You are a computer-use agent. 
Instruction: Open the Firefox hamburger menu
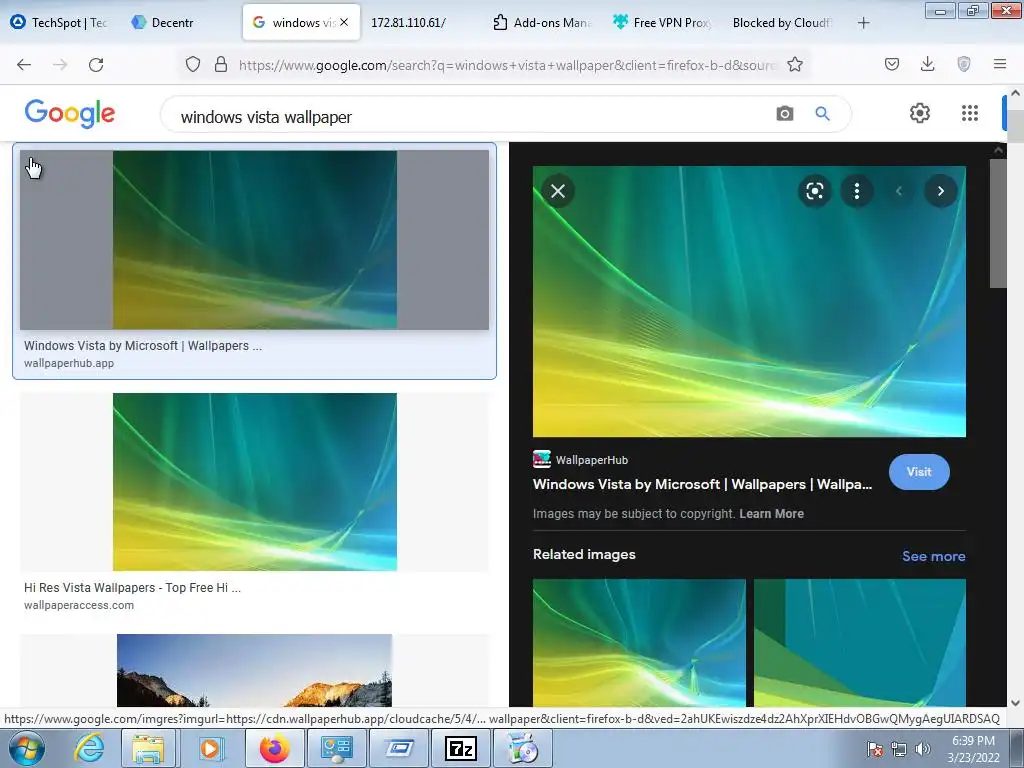pos(1000,64)
